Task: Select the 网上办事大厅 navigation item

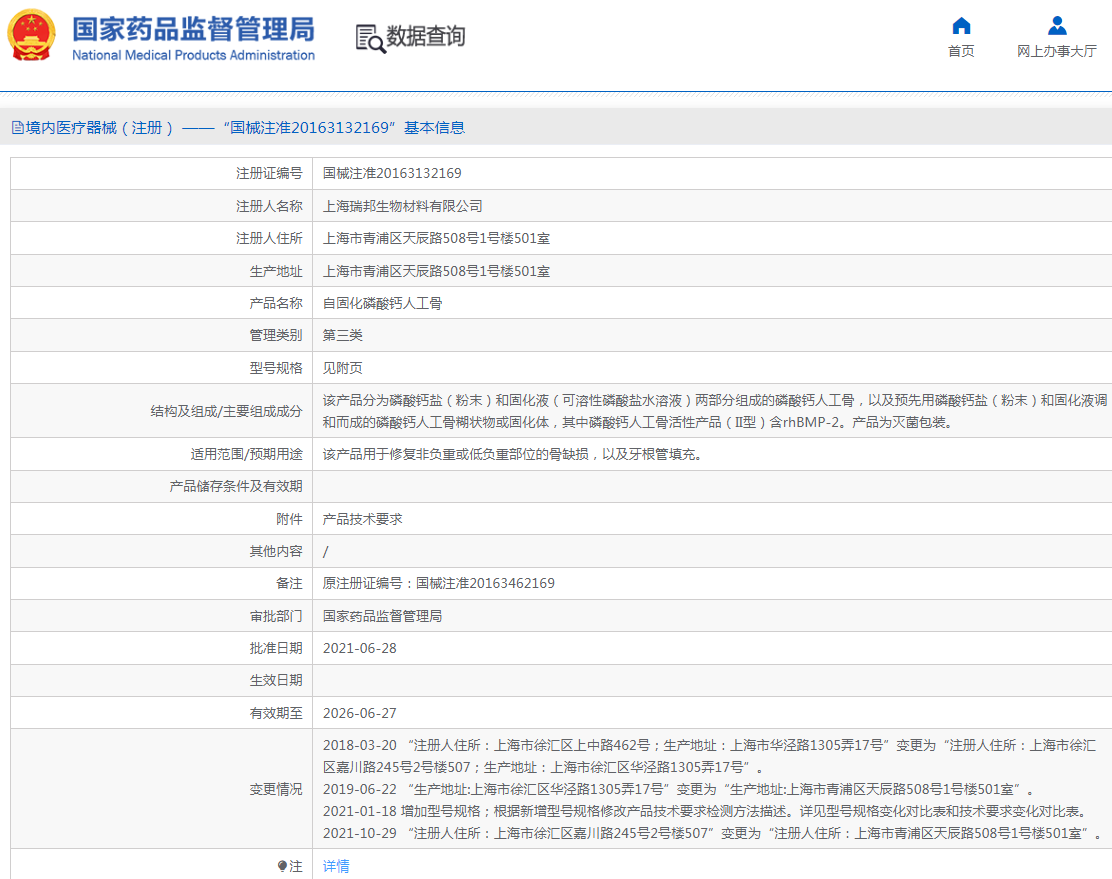Action: tap(1056, 52)
